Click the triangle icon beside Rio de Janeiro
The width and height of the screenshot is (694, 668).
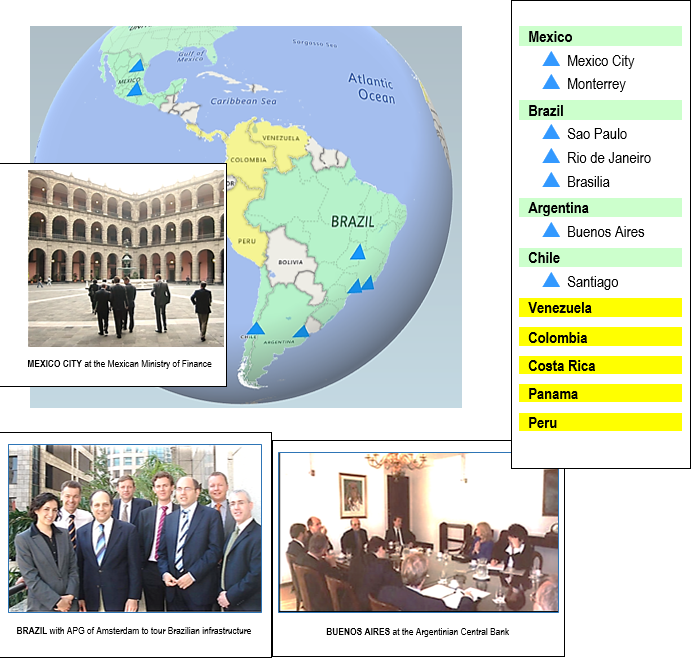550,157
